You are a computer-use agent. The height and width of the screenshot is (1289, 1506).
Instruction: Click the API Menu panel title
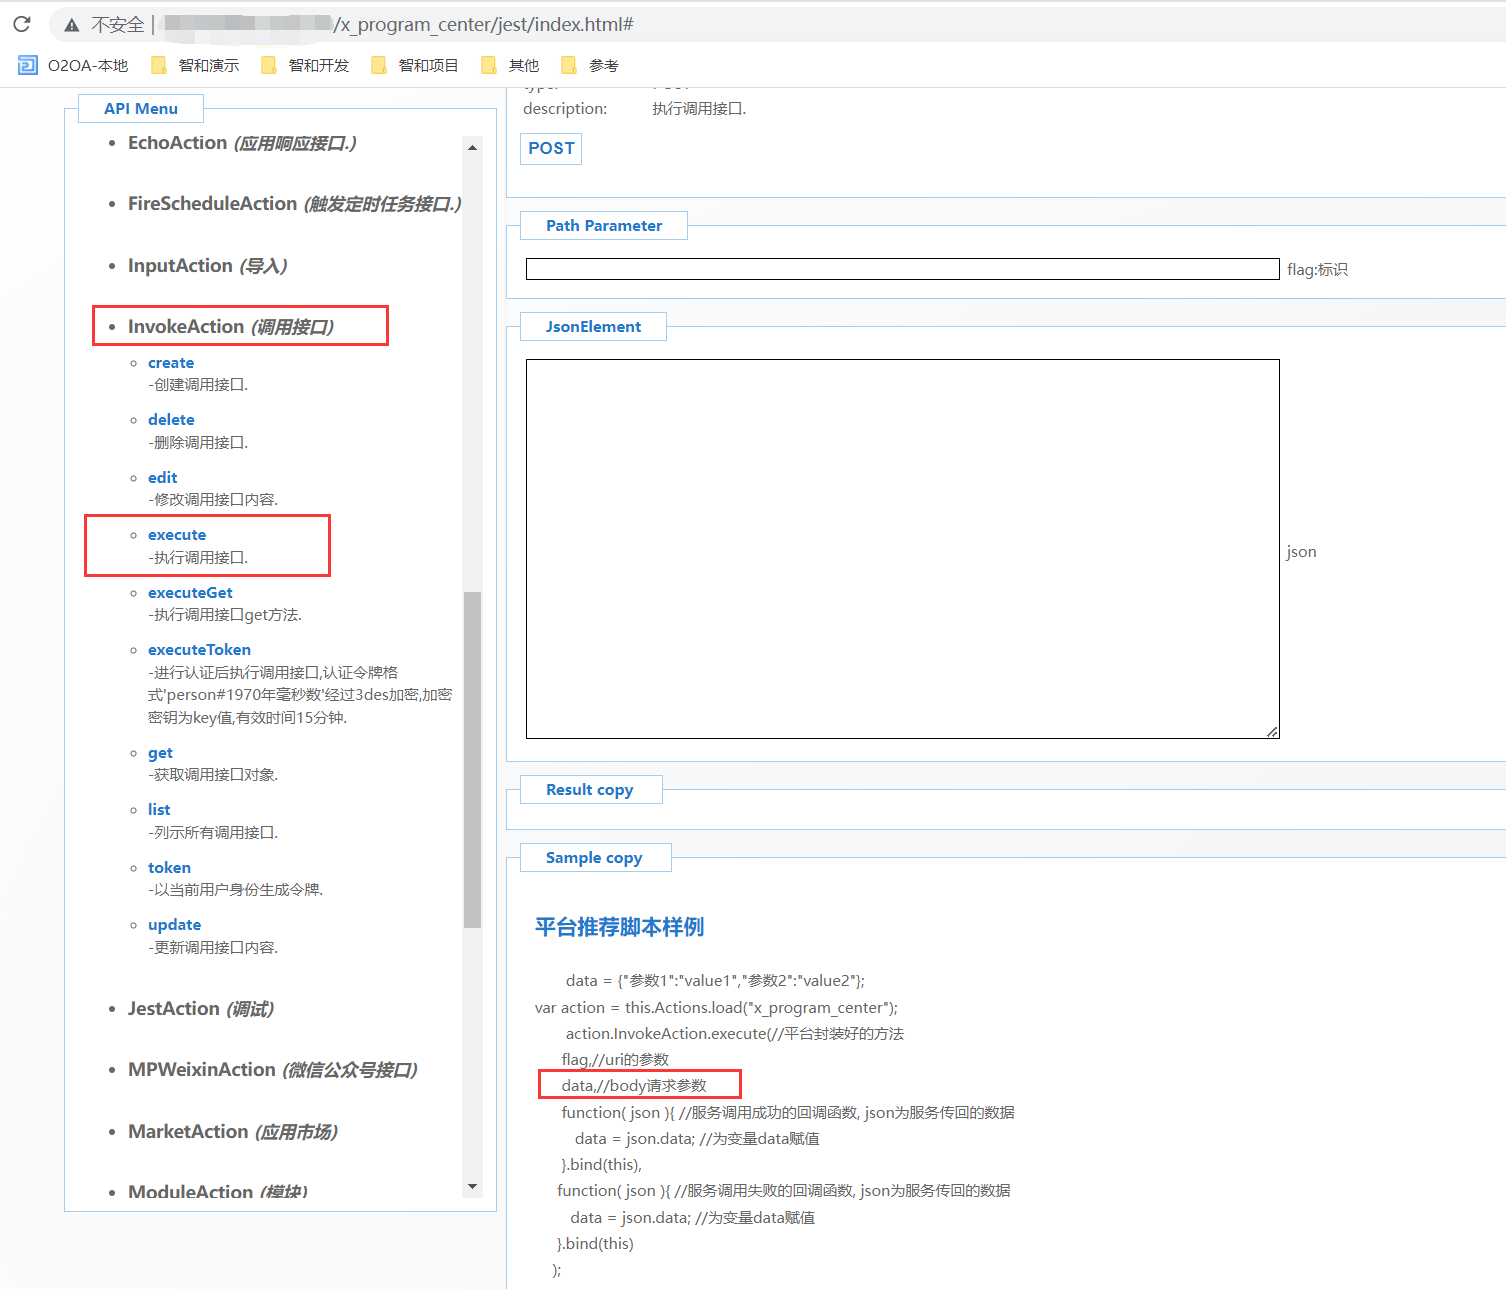(x=141, y=109)
